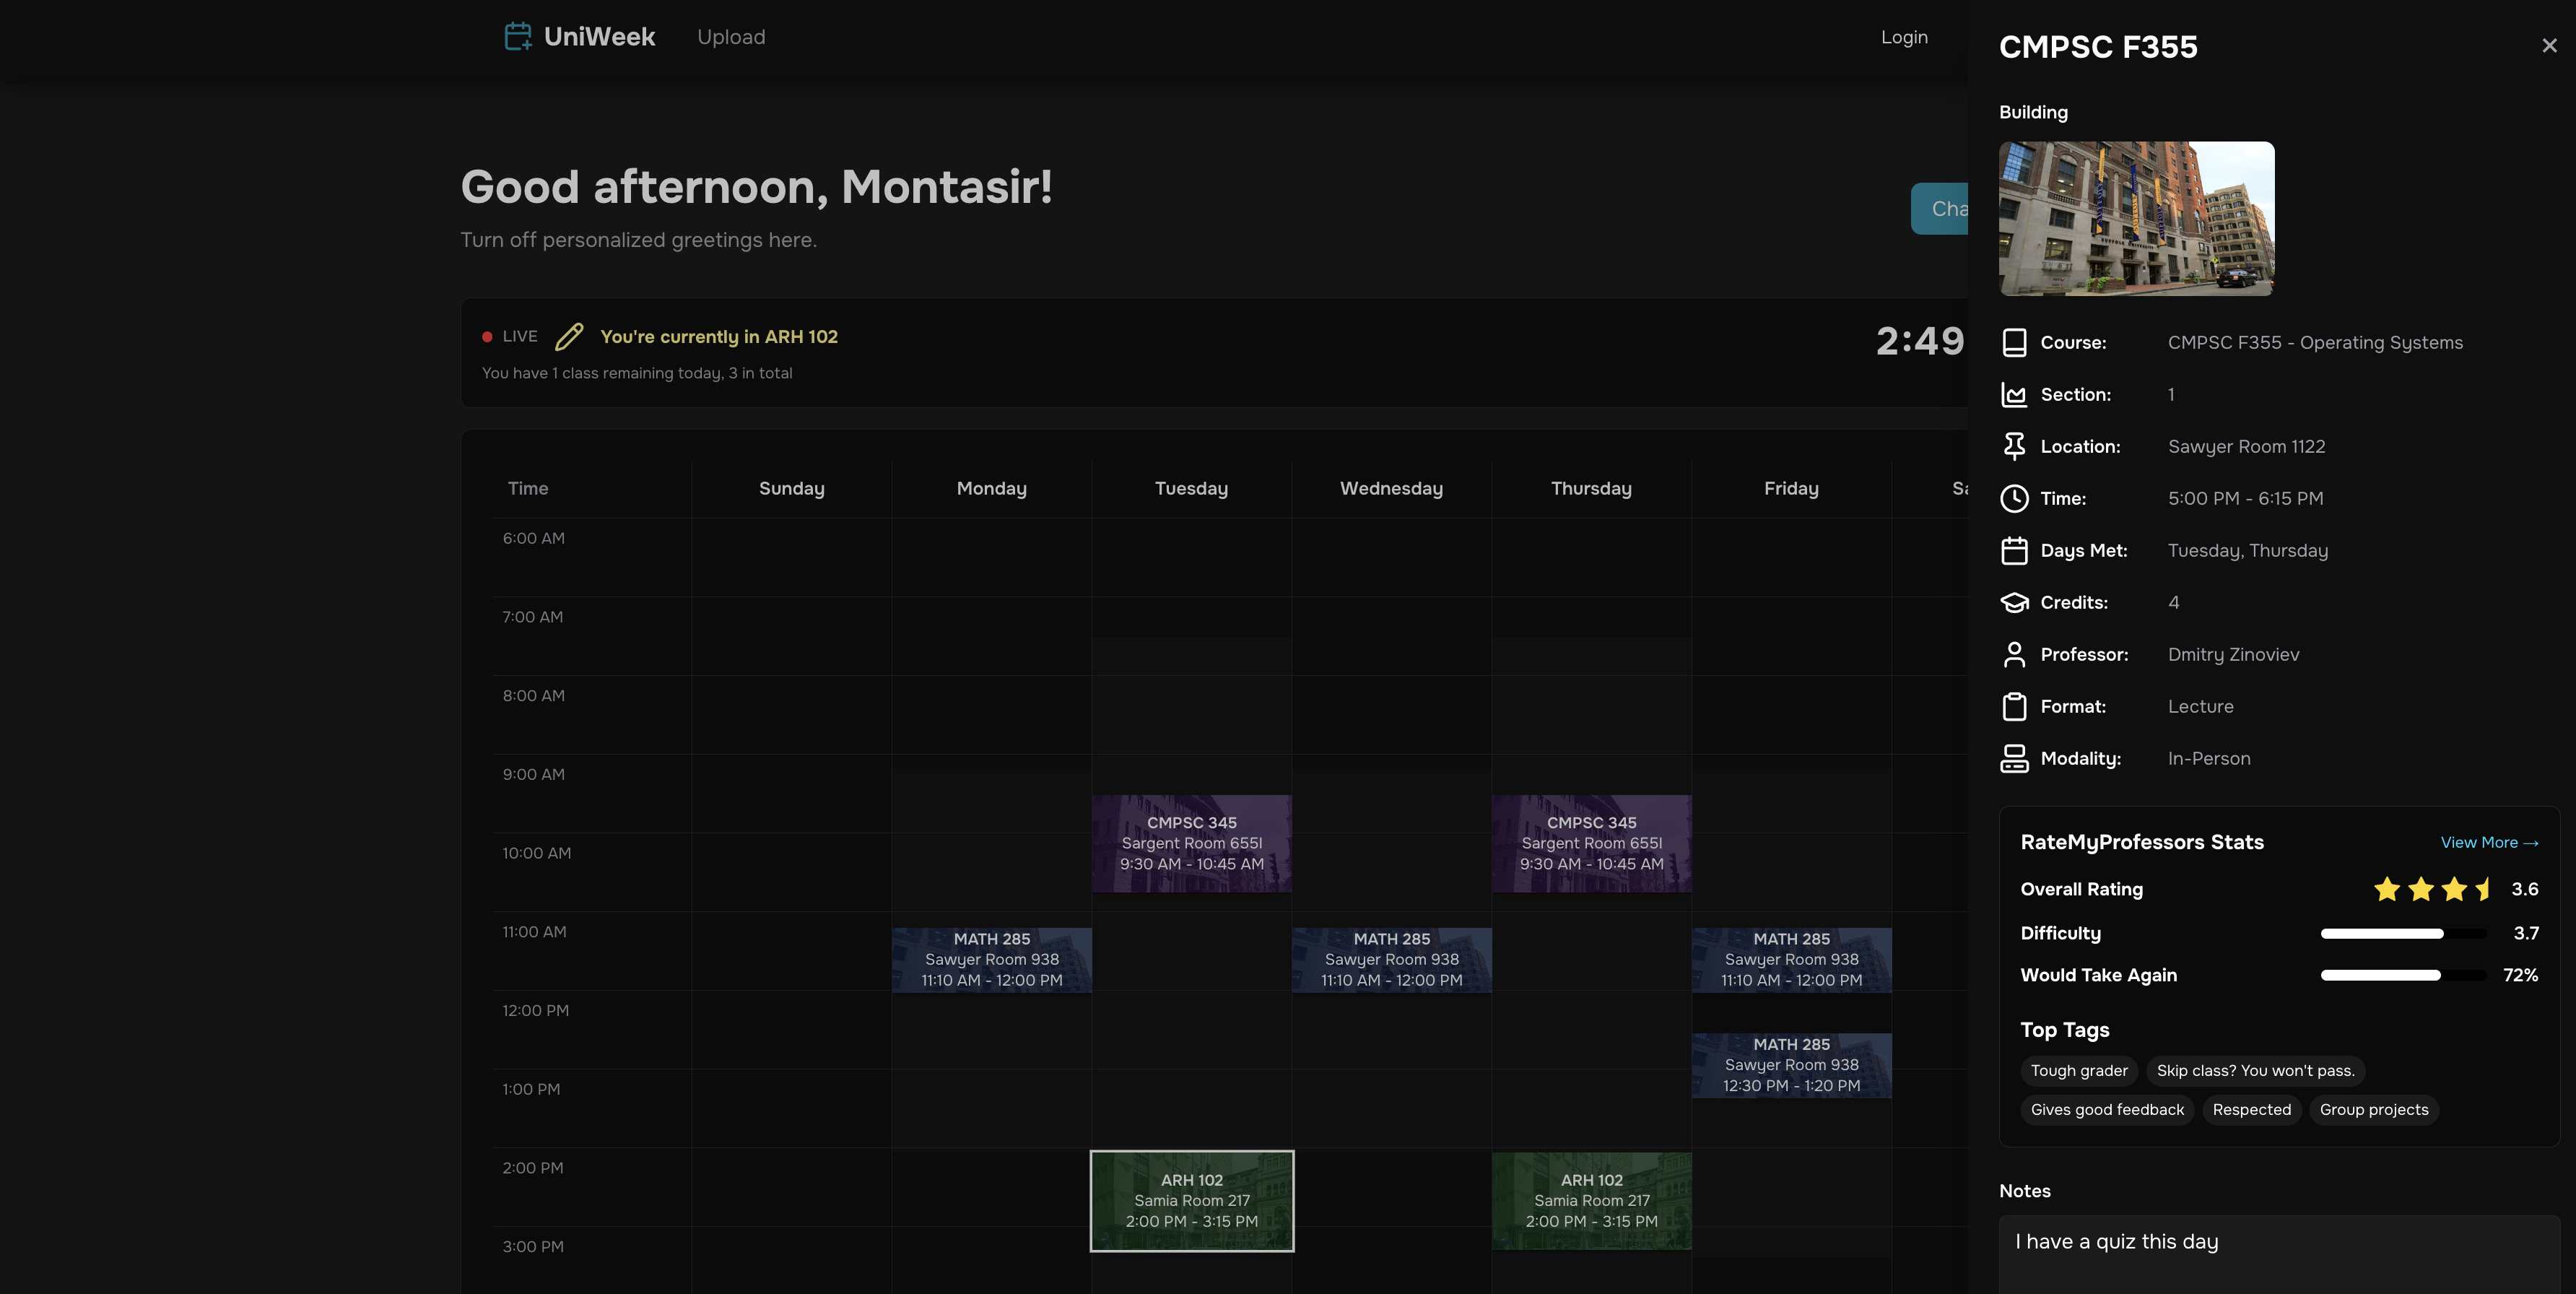Click the clipboard icon next to Format
The image size is (2576, 1294).
coord(2014,707)
